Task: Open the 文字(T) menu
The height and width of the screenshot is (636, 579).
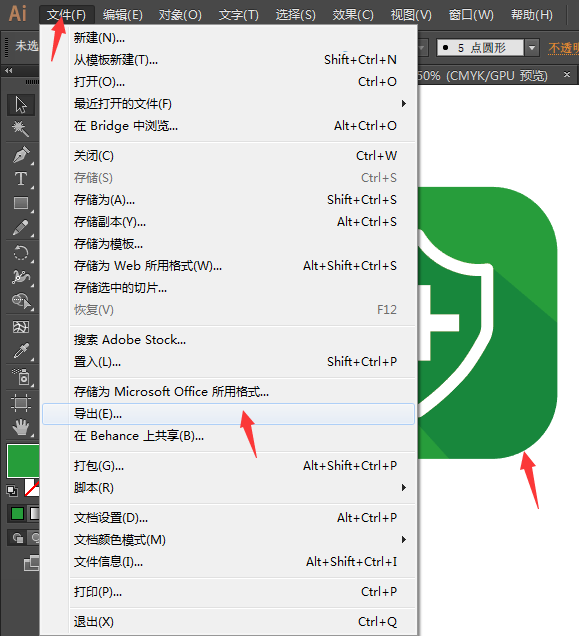Action: pos(239,15)
